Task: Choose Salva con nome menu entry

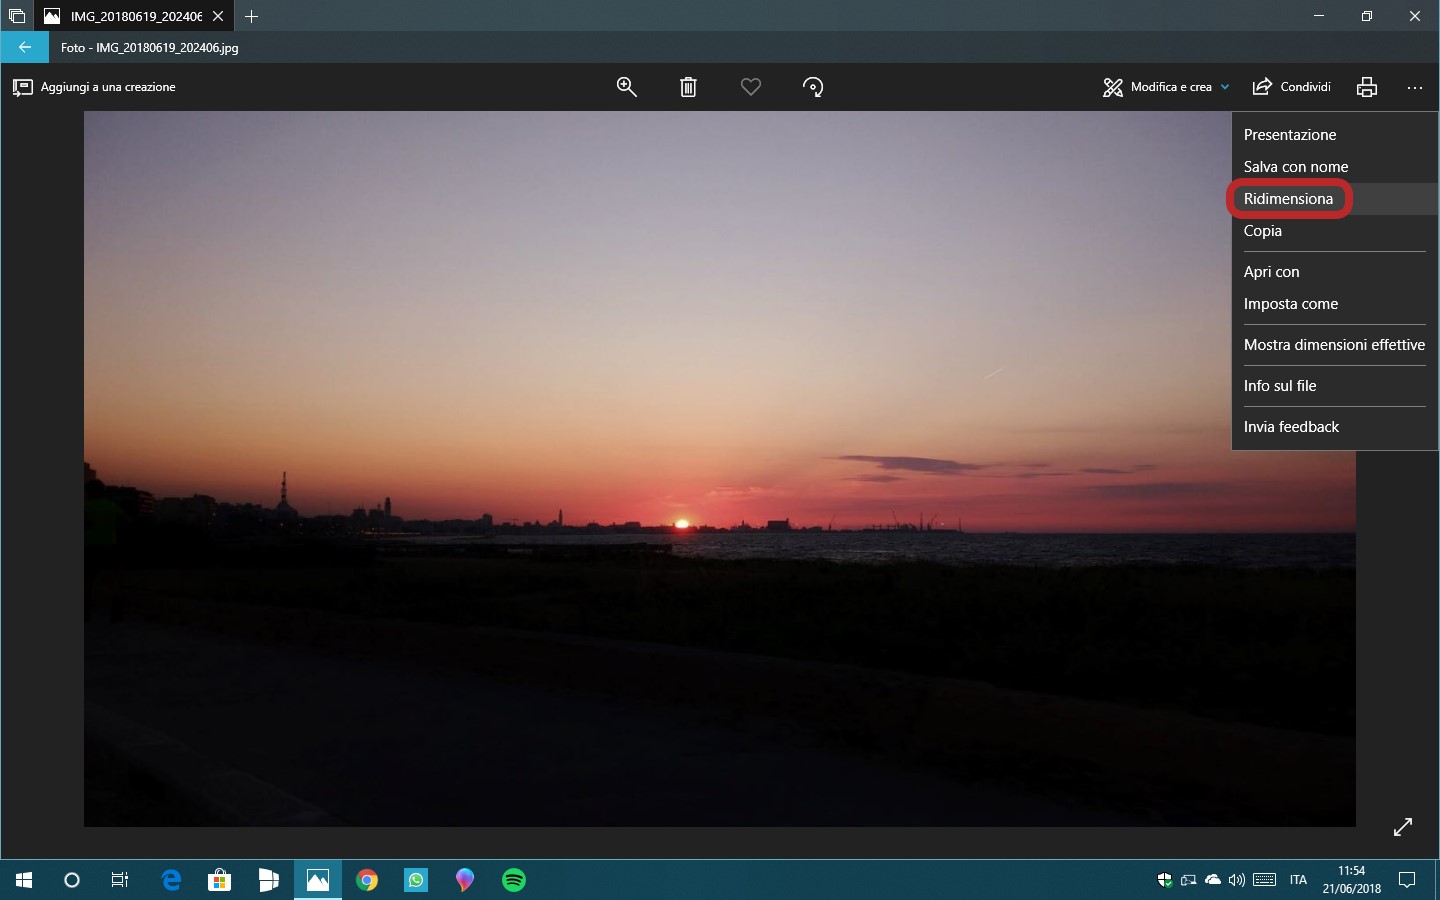Action: 1334,167
